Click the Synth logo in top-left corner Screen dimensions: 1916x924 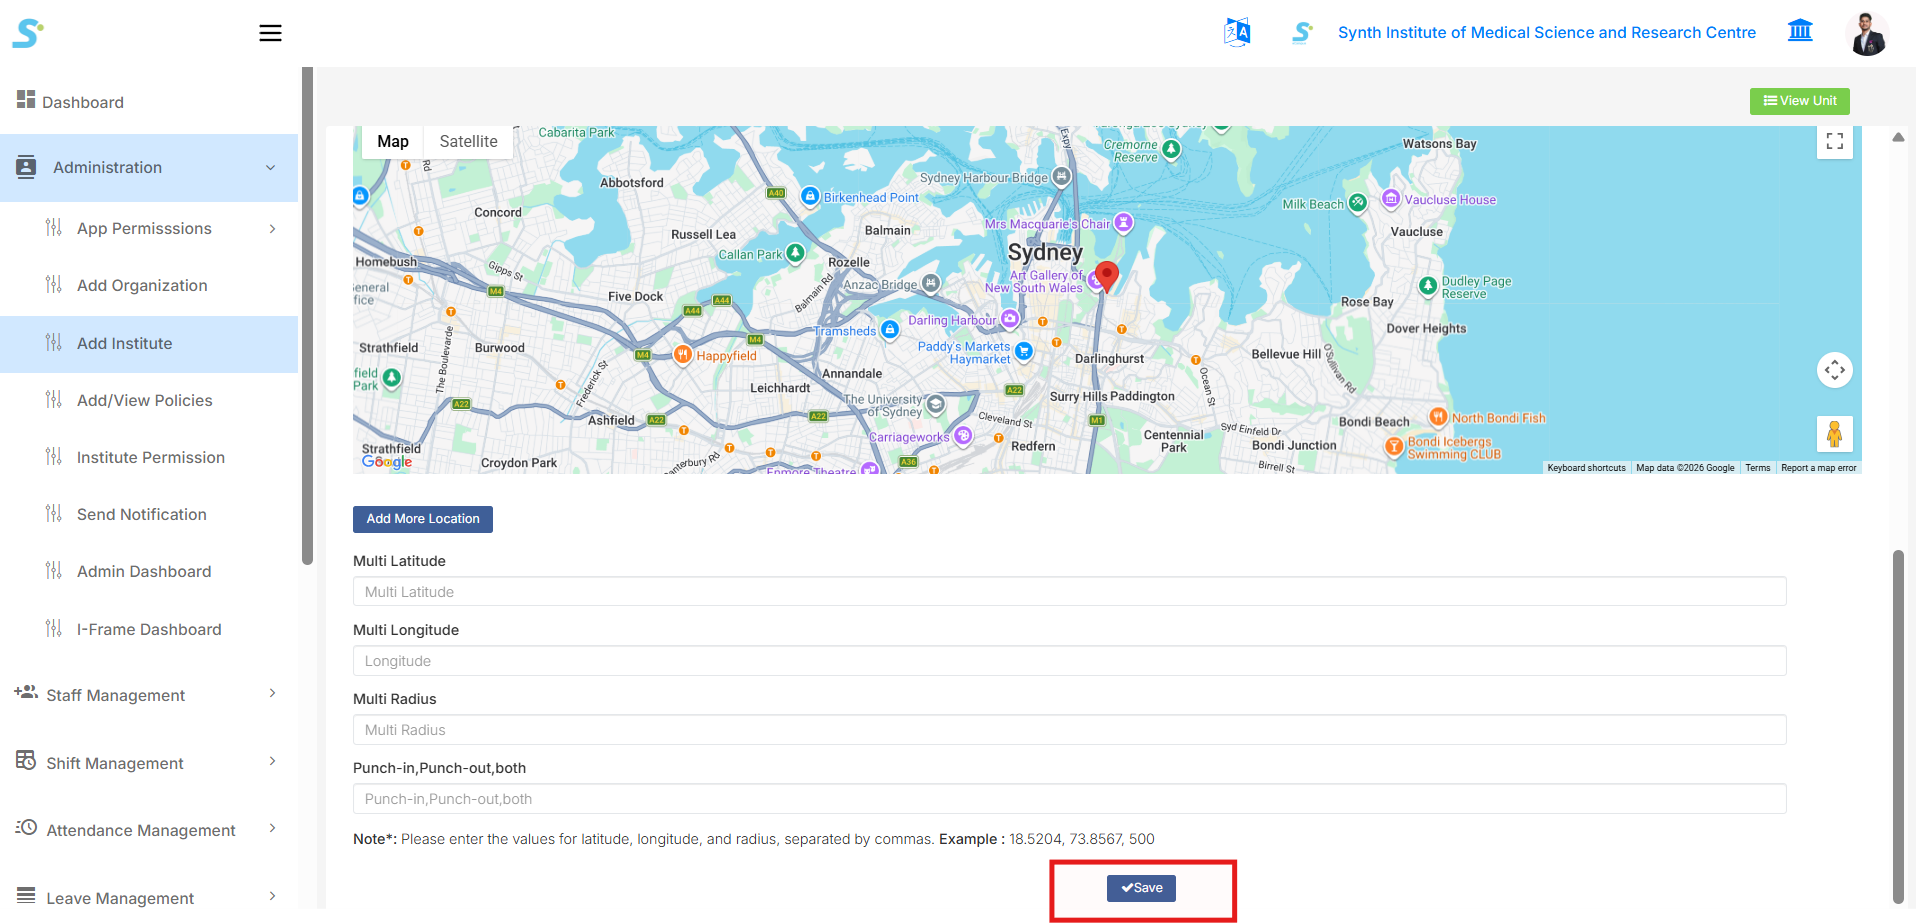(x=28, y=33)
